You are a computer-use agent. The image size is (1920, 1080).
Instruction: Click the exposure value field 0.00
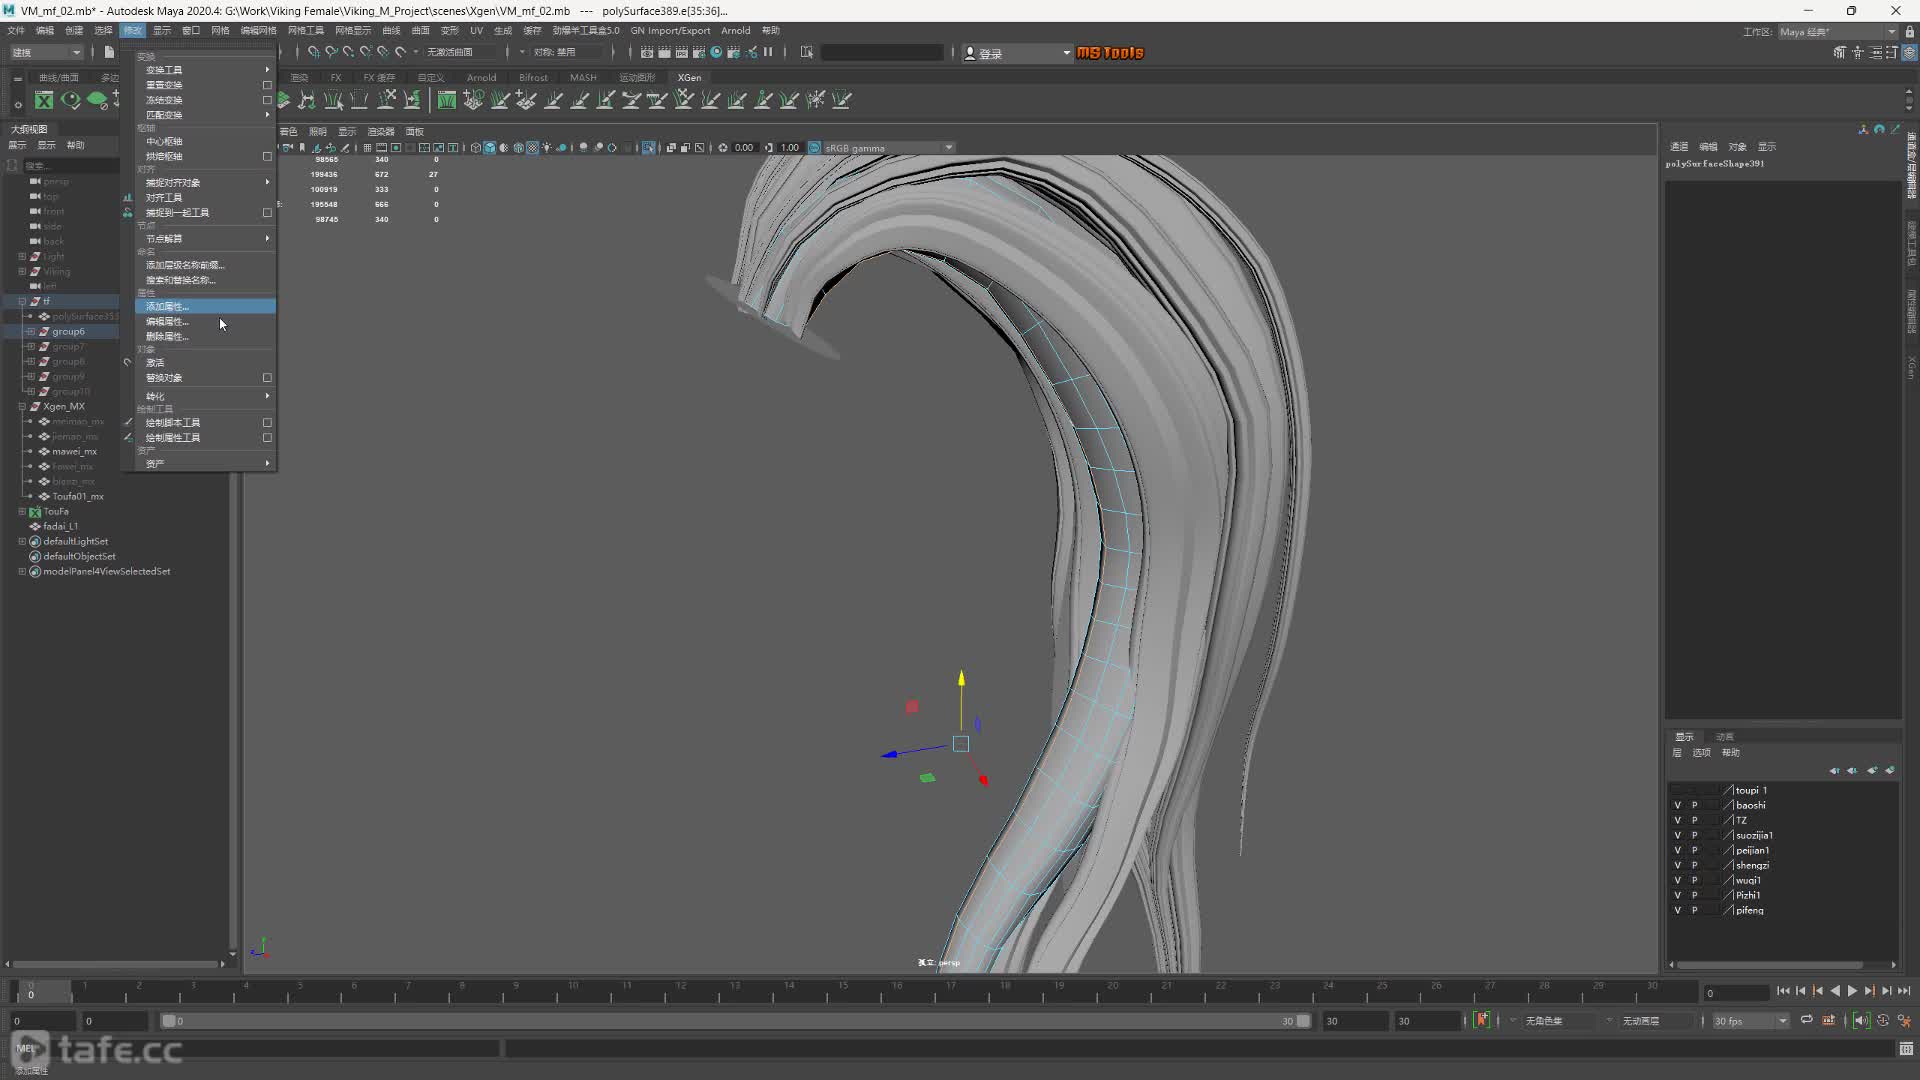tap(744, 148)
